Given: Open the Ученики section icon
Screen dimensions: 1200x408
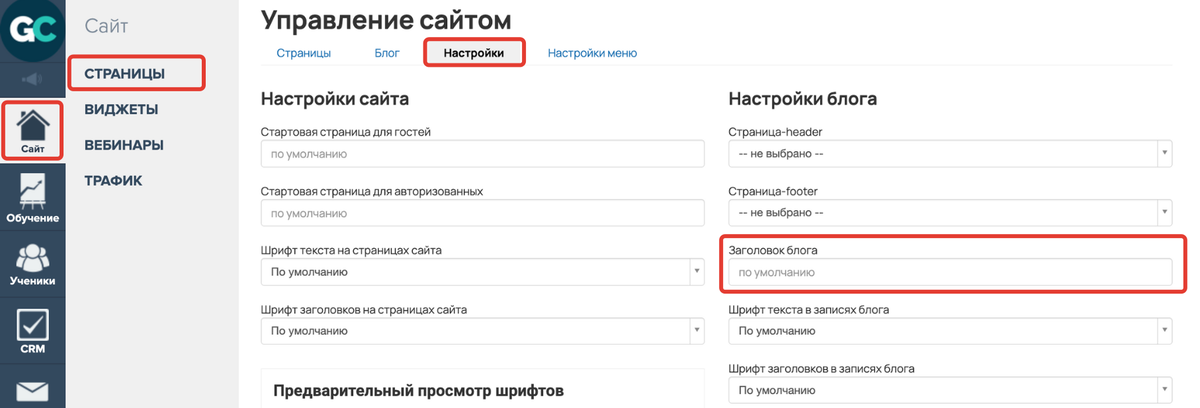Looking at the screenshot, I should click(x=32, y=260).
